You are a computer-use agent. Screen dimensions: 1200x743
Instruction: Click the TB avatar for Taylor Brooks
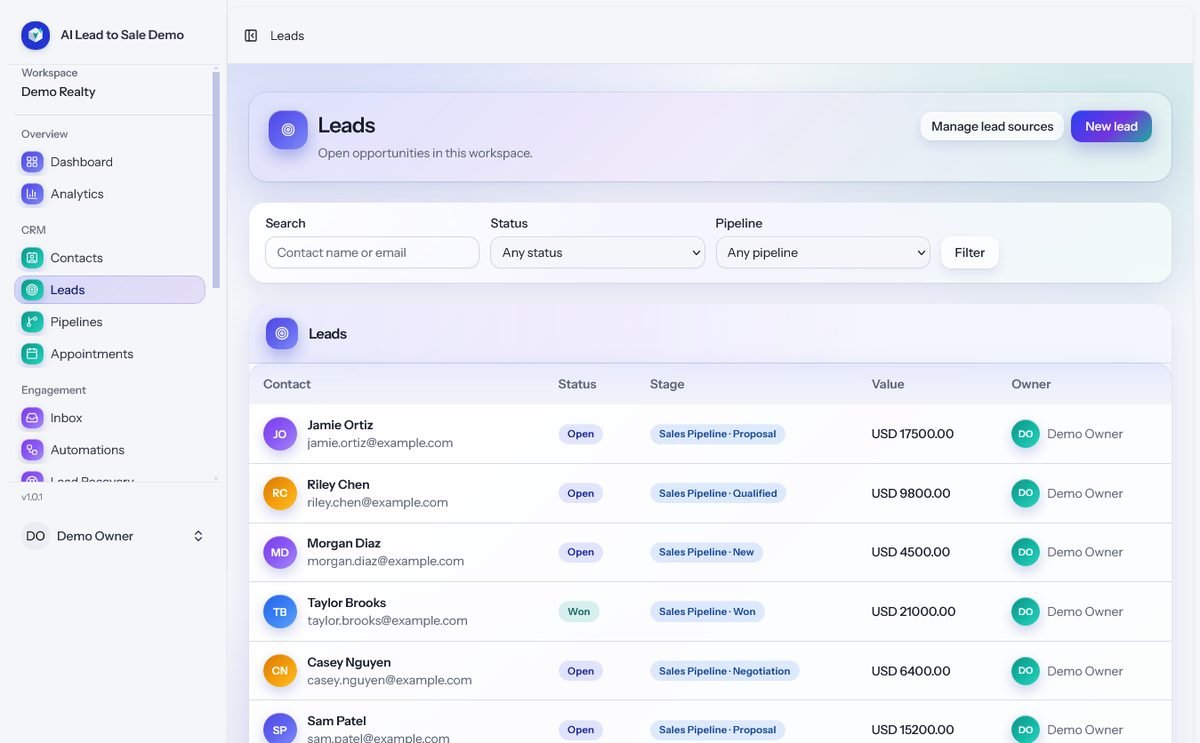(x=280, y=612)
